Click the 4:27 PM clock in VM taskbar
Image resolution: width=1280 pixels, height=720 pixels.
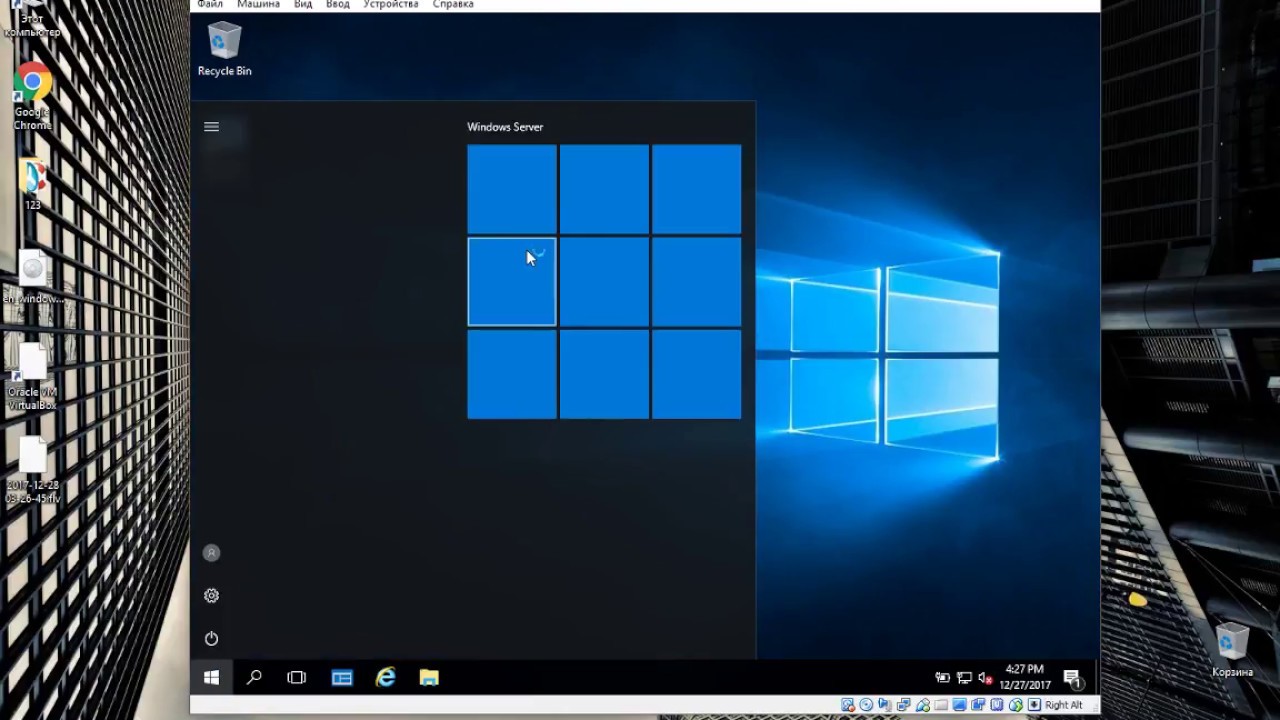(1025, 677)
